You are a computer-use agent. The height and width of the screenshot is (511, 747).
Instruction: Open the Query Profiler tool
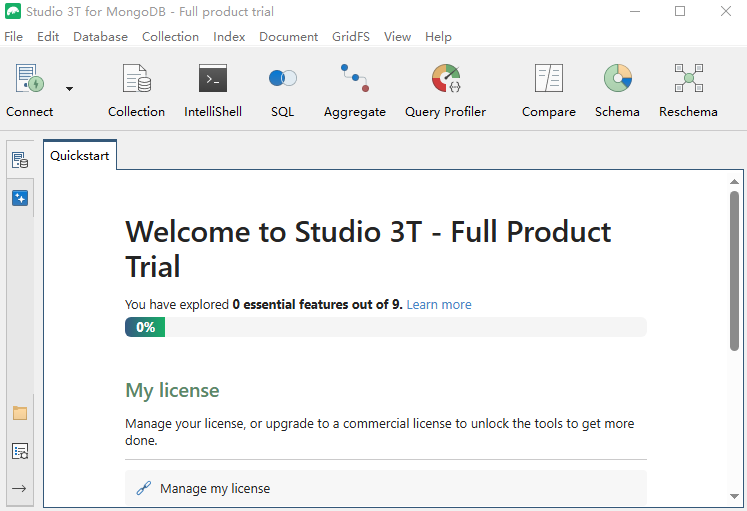(x=445, y=90)
